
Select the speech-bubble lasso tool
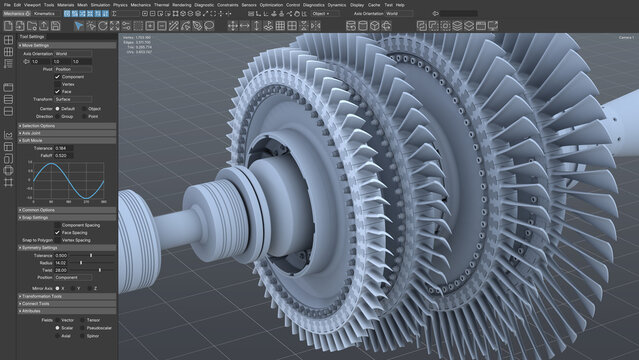pos(209,26)
